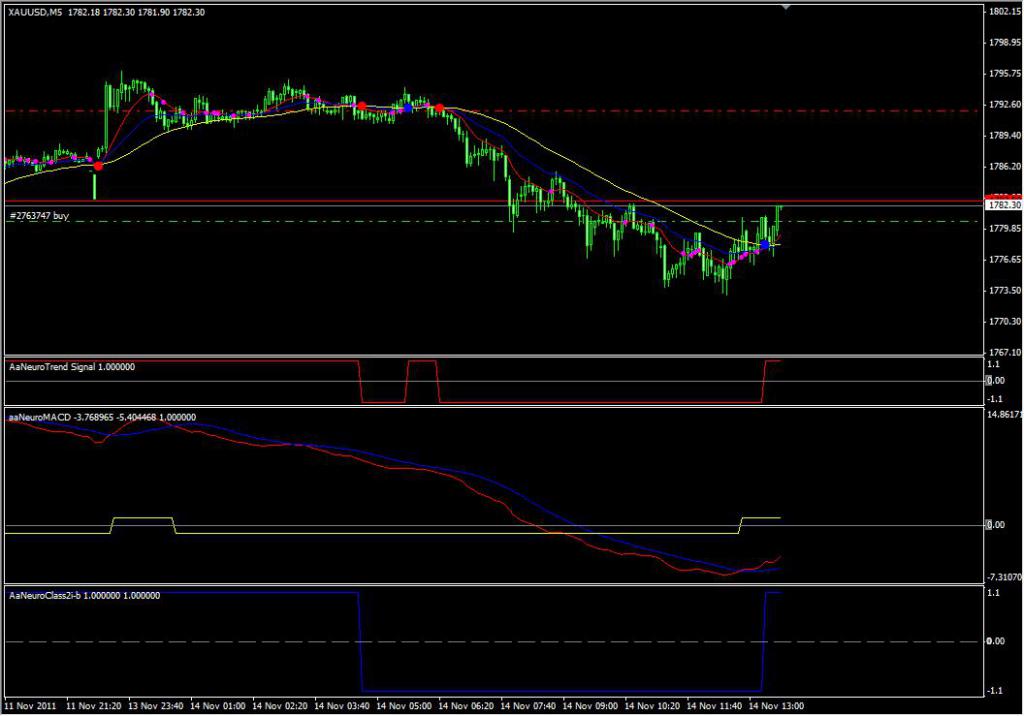Click the blue signal dot near 14 Nov 13:00
1024x716 pixels.
765,245
